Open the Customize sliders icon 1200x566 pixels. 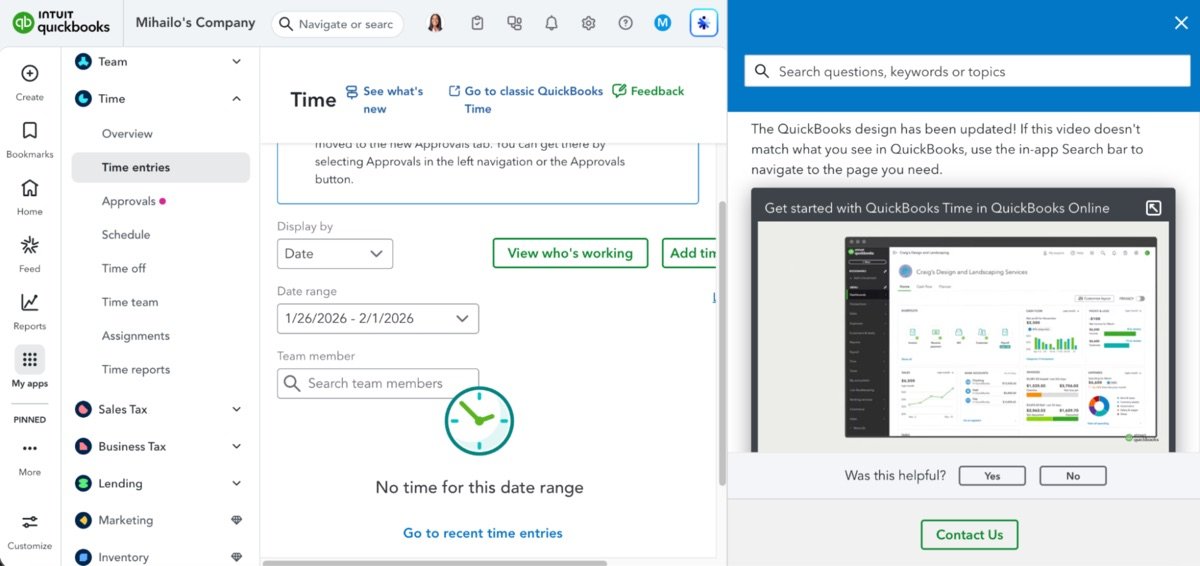coord(30,522)
